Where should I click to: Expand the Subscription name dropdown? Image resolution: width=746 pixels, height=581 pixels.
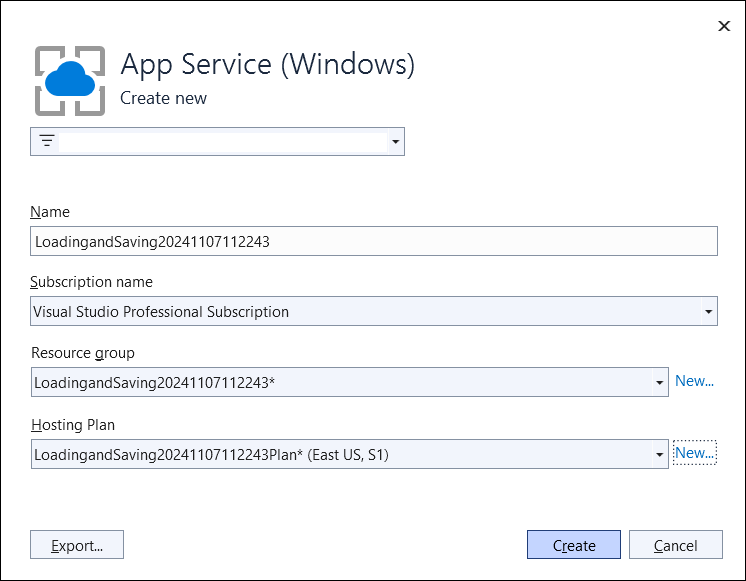click(708, 312)
